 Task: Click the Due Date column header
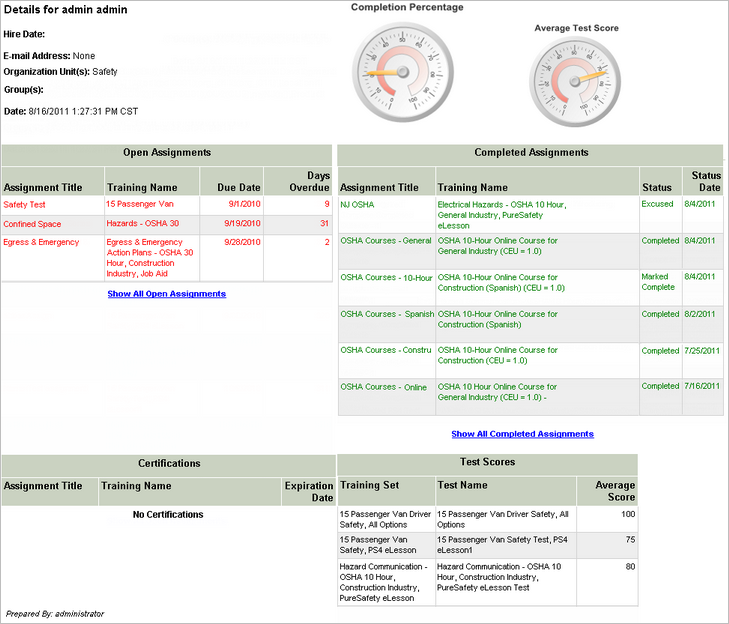coord(239,187)
